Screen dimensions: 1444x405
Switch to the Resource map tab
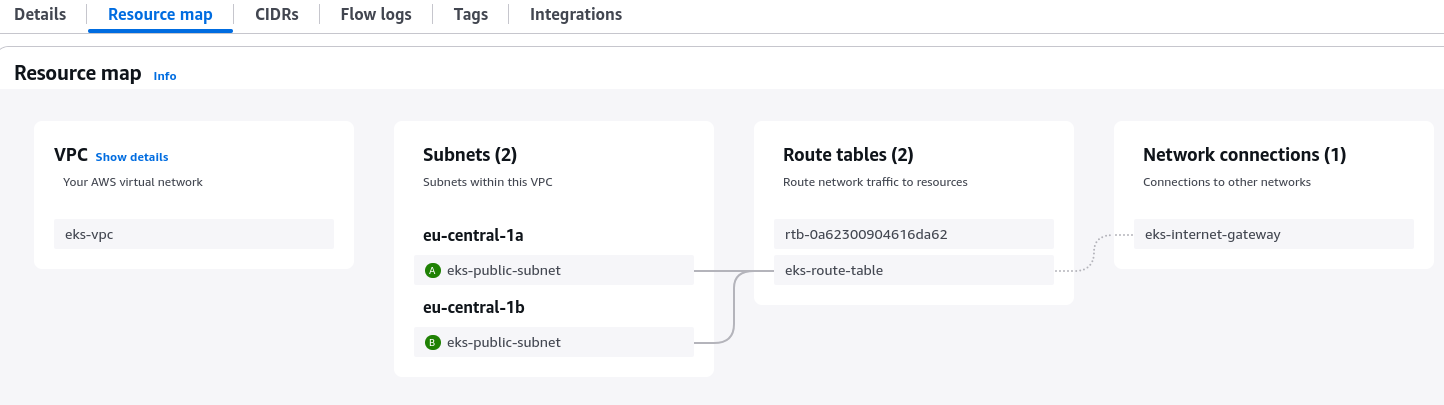point(160,15)
